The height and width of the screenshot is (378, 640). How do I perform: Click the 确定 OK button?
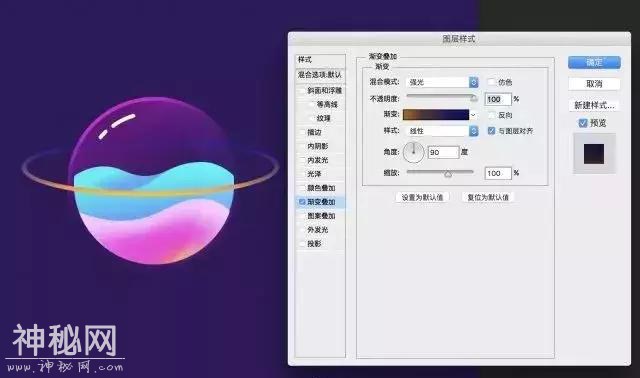coord(594,62)
